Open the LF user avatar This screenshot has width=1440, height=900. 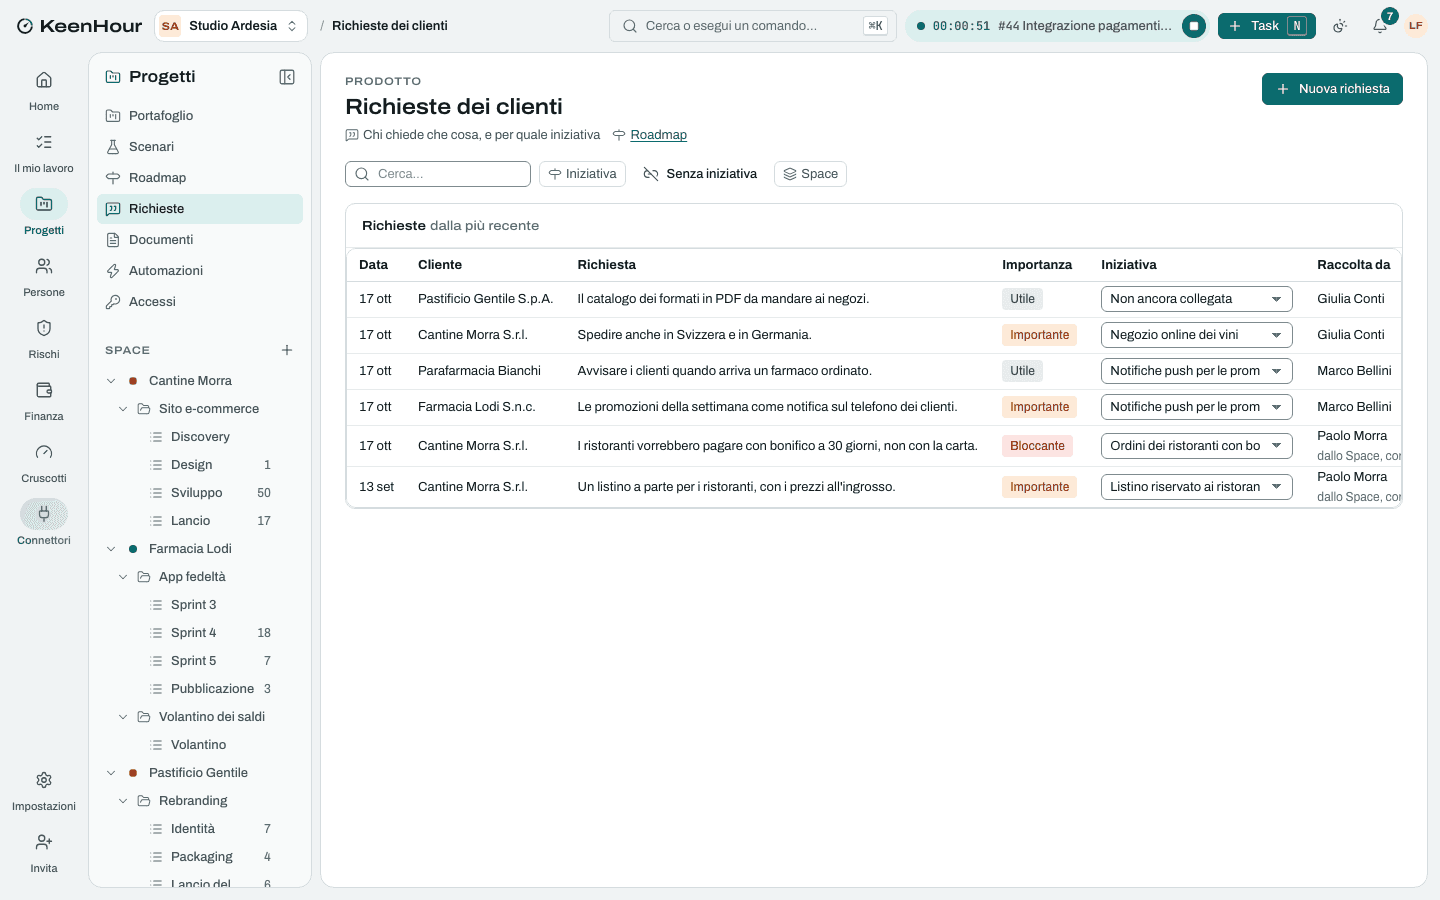[1416, 26]
